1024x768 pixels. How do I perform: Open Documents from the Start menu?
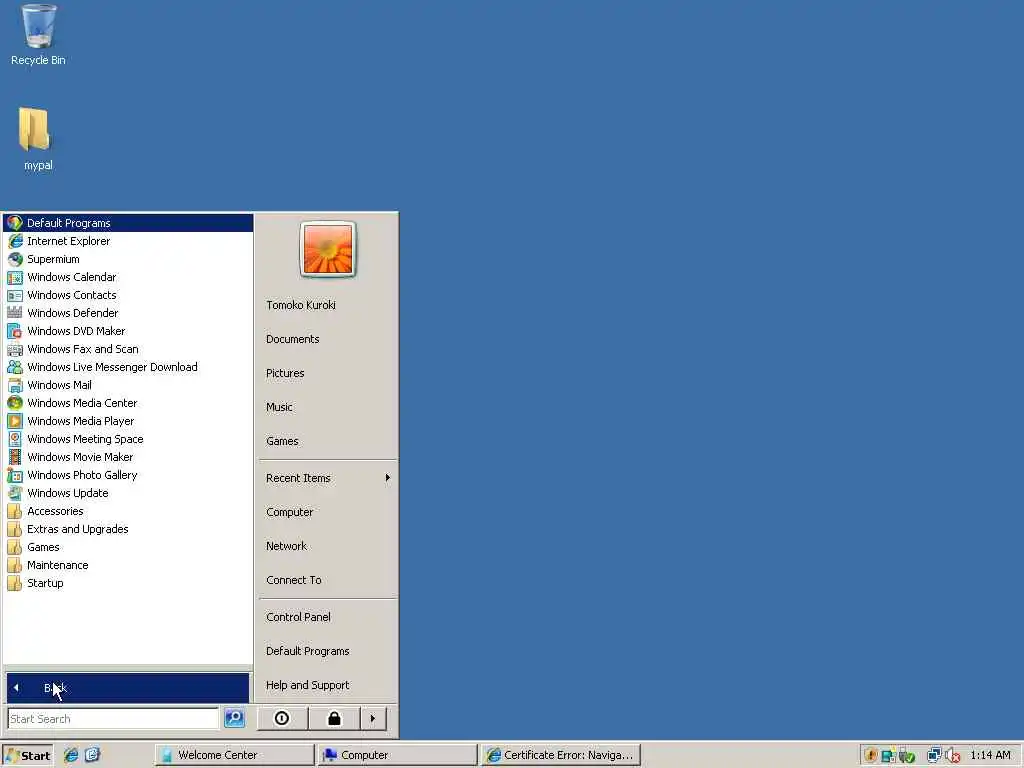pyautogui.click(x=327, y=339)
